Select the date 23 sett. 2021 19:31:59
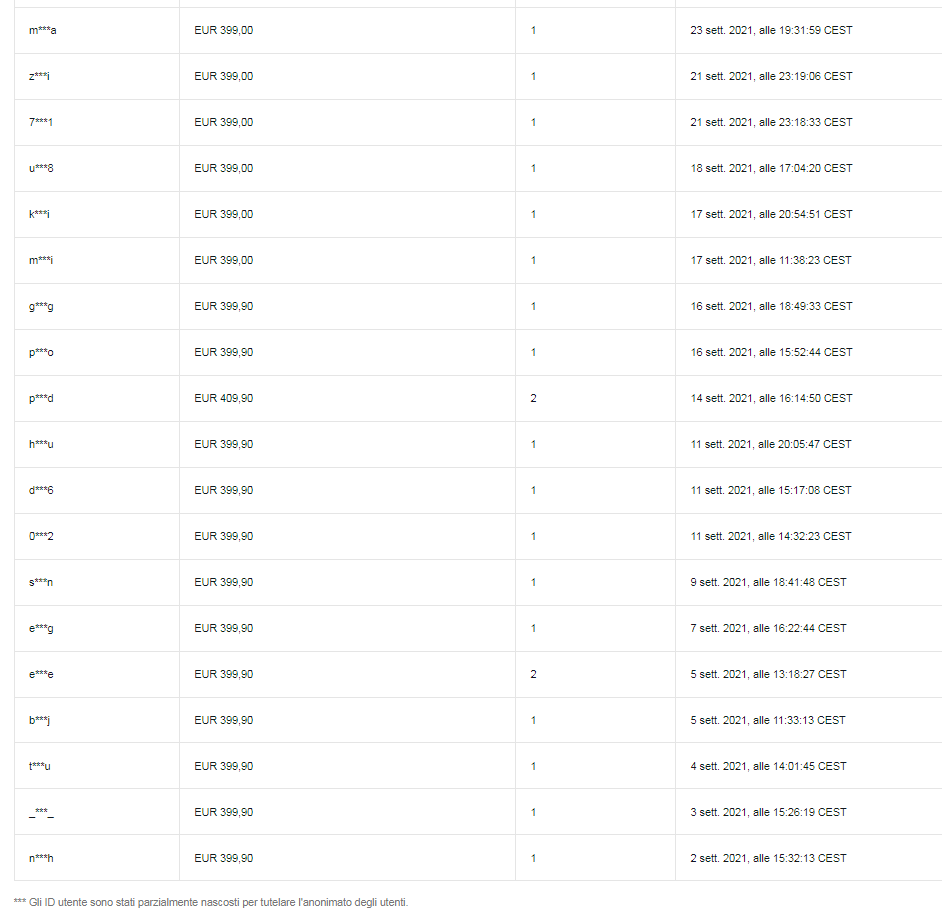943x913 pixels. [x=771, y=30]
